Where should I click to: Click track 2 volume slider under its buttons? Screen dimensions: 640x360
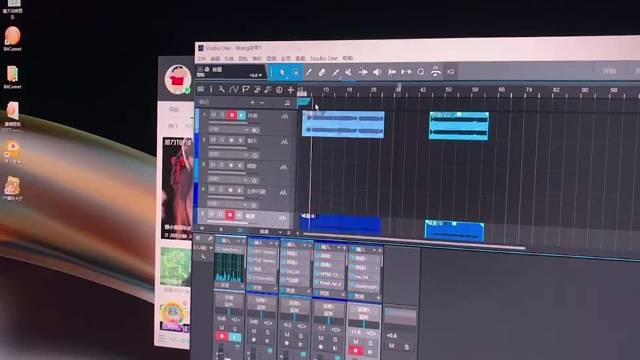point(233,148)
